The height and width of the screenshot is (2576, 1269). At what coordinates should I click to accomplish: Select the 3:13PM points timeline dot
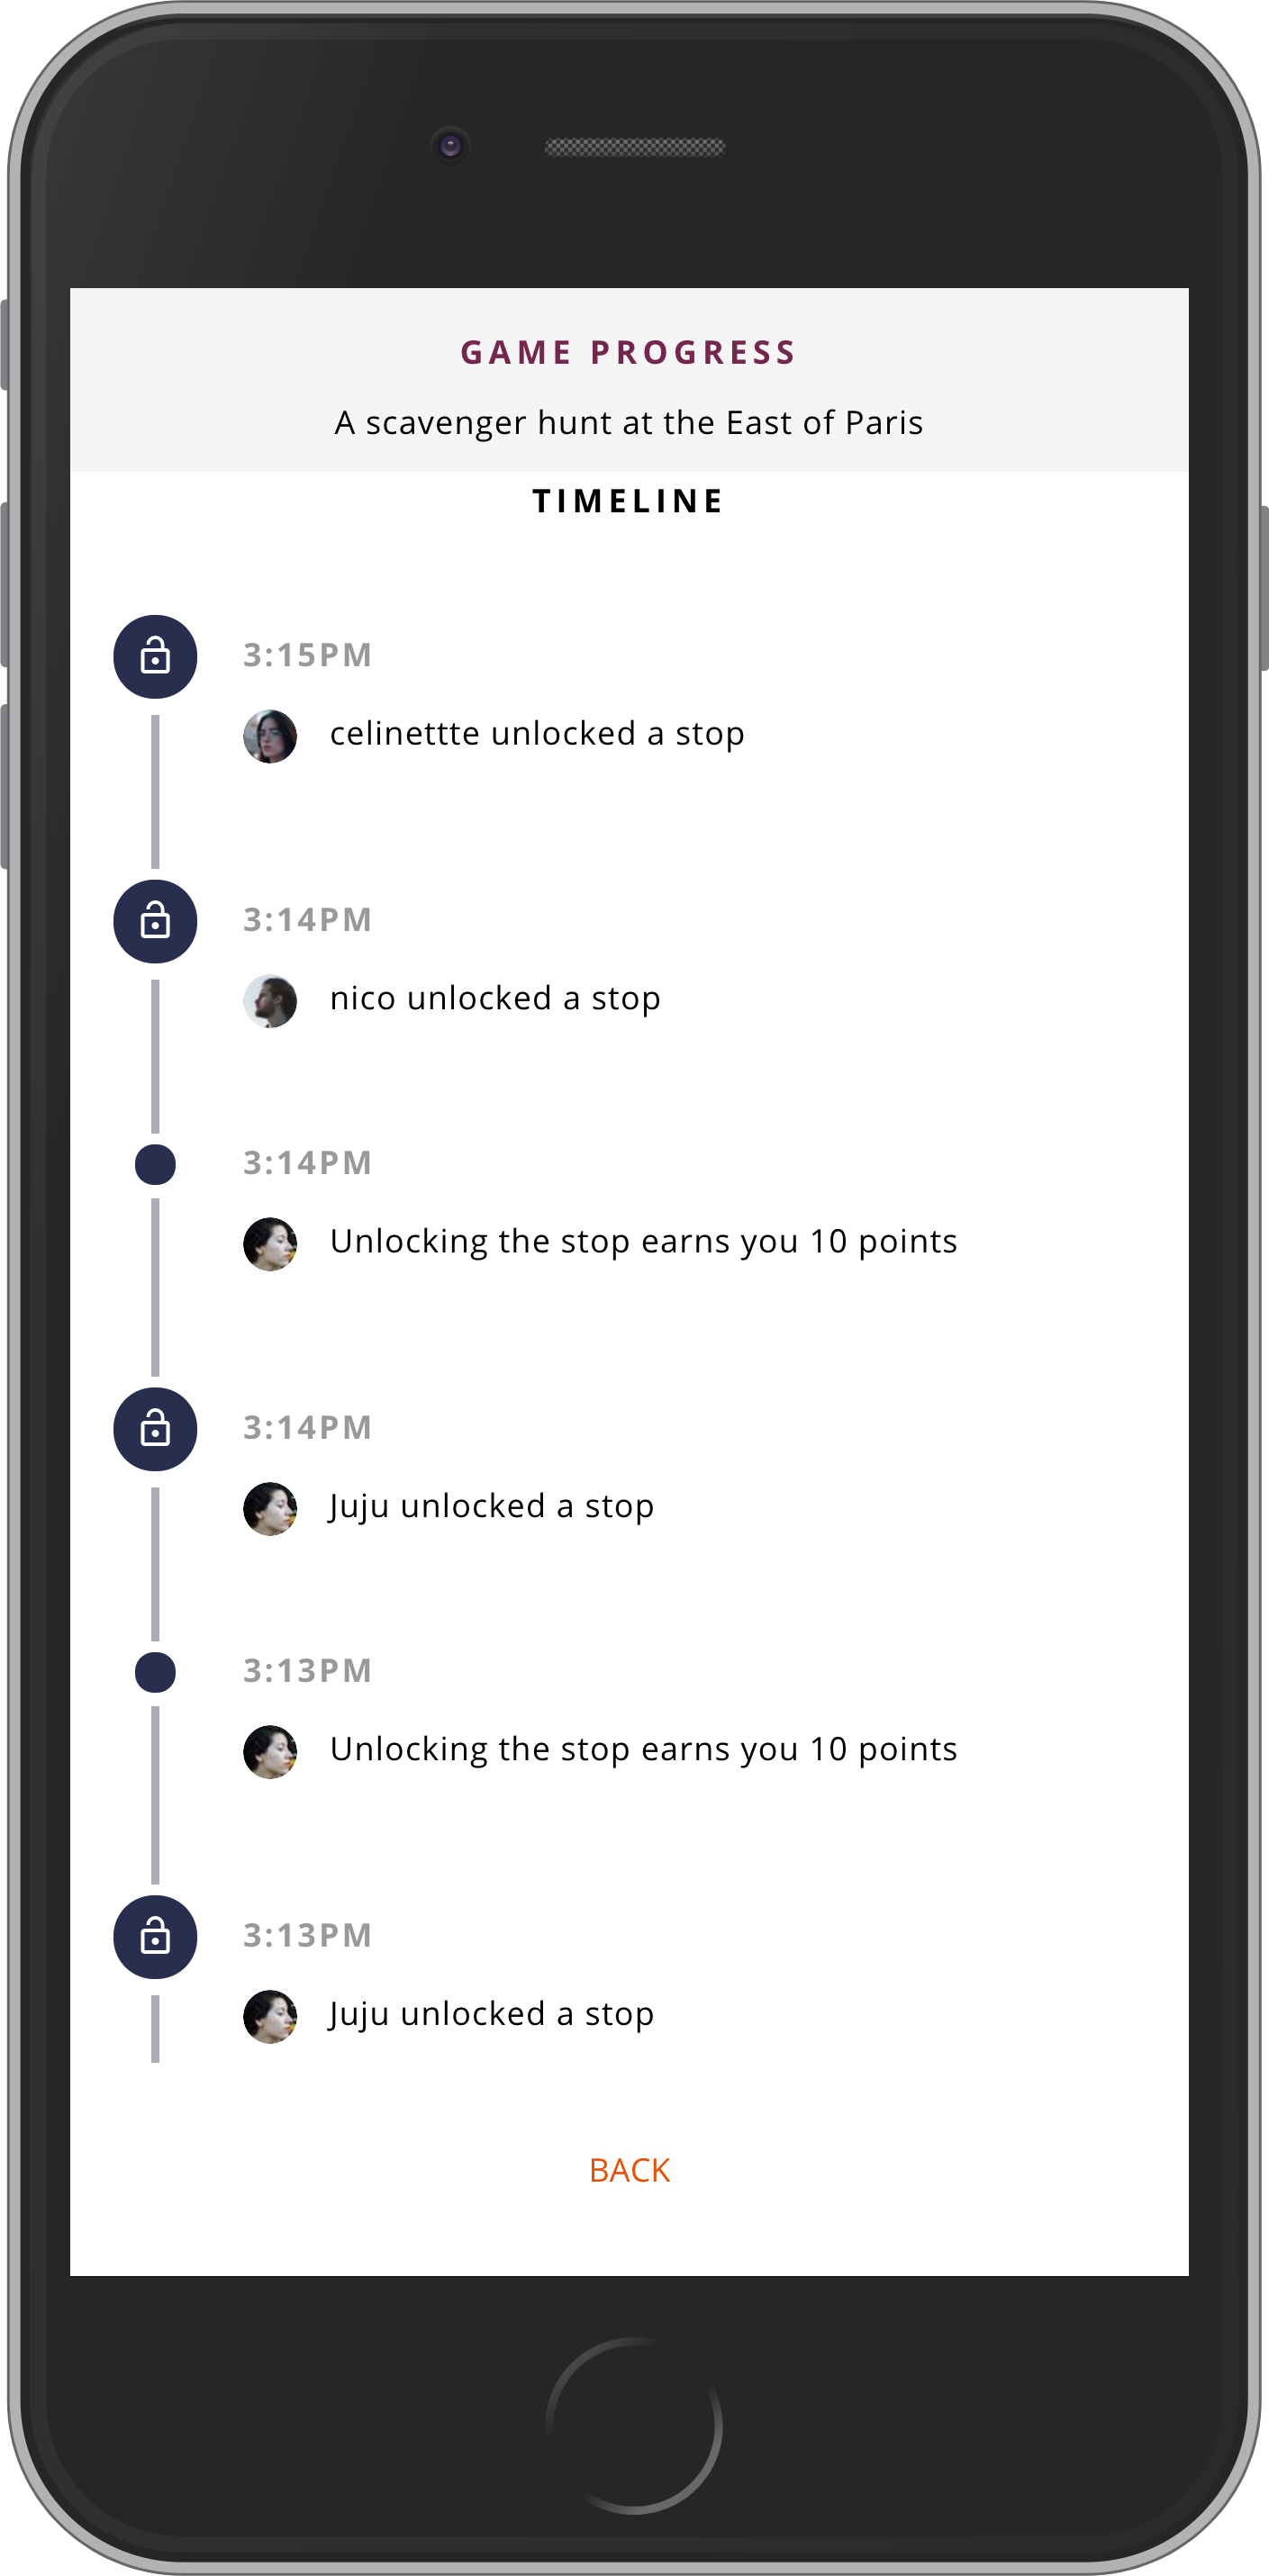155,1672
